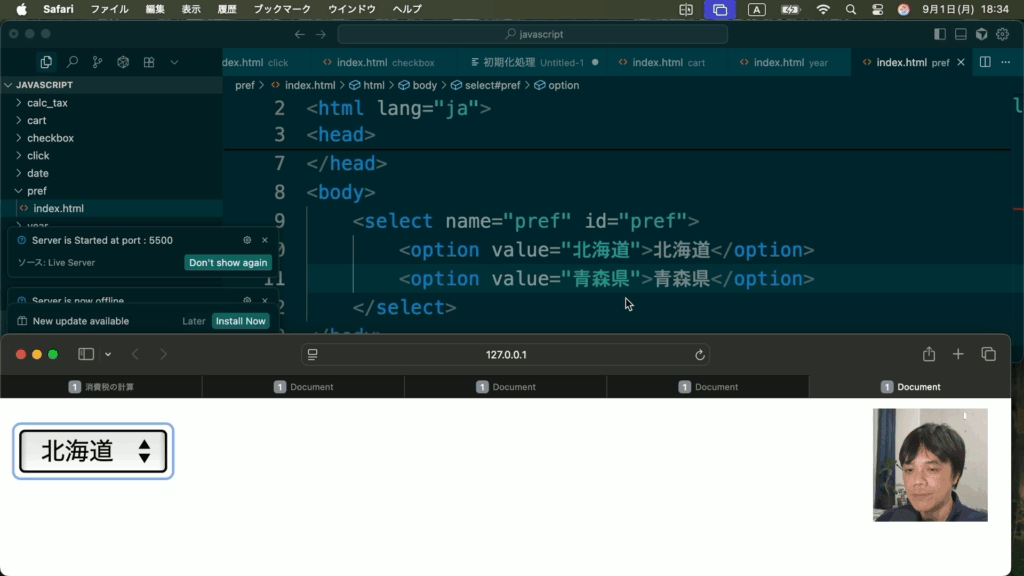Open the ブックマーク menu in menu bar
Viewport: 1024px width, 576px height.
(x=282, y=9)
